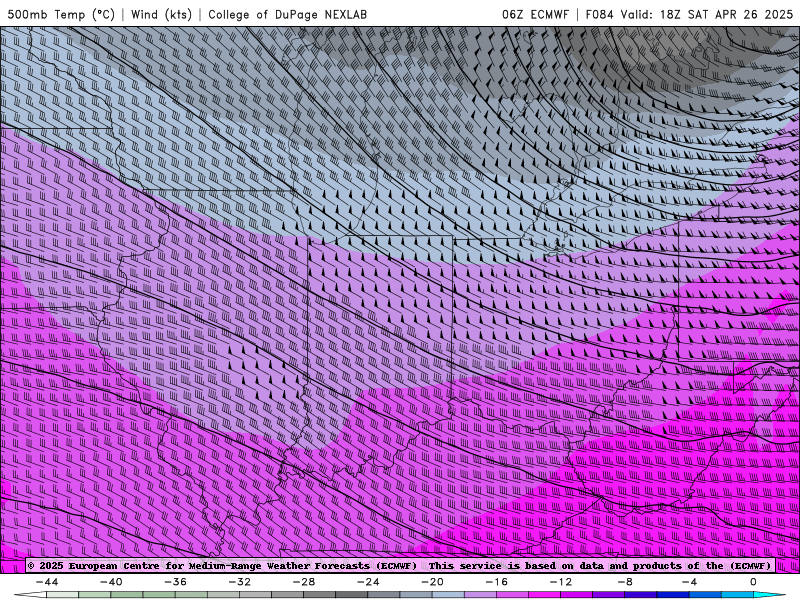Click the "-36" color bar label
Image resolution: width=800 pixels, height=600 pixels.
175,582
